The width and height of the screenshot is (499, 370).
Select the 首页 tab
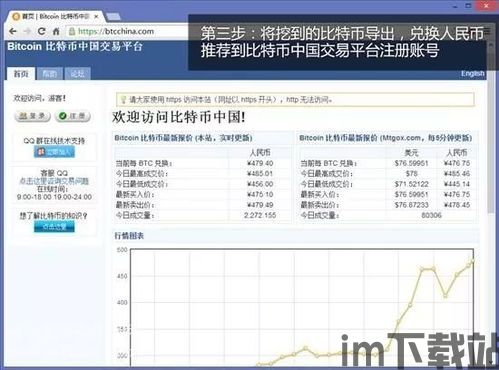coord(21,74)
